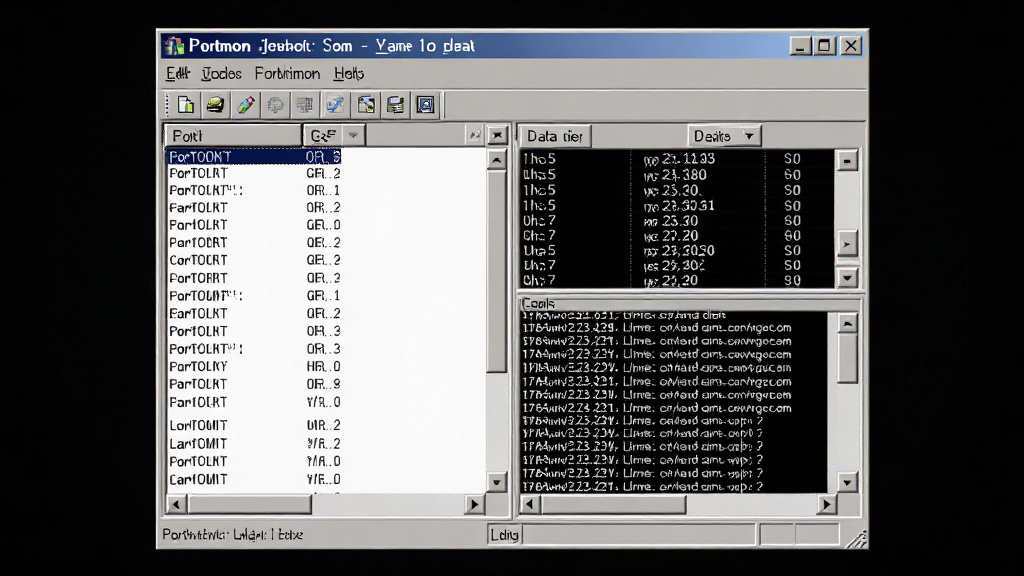Image resolution: width=1024 pixels, height=576 pixels.
Task: Click the floppy disk save toolbar icon
Action: coord(395,104)
